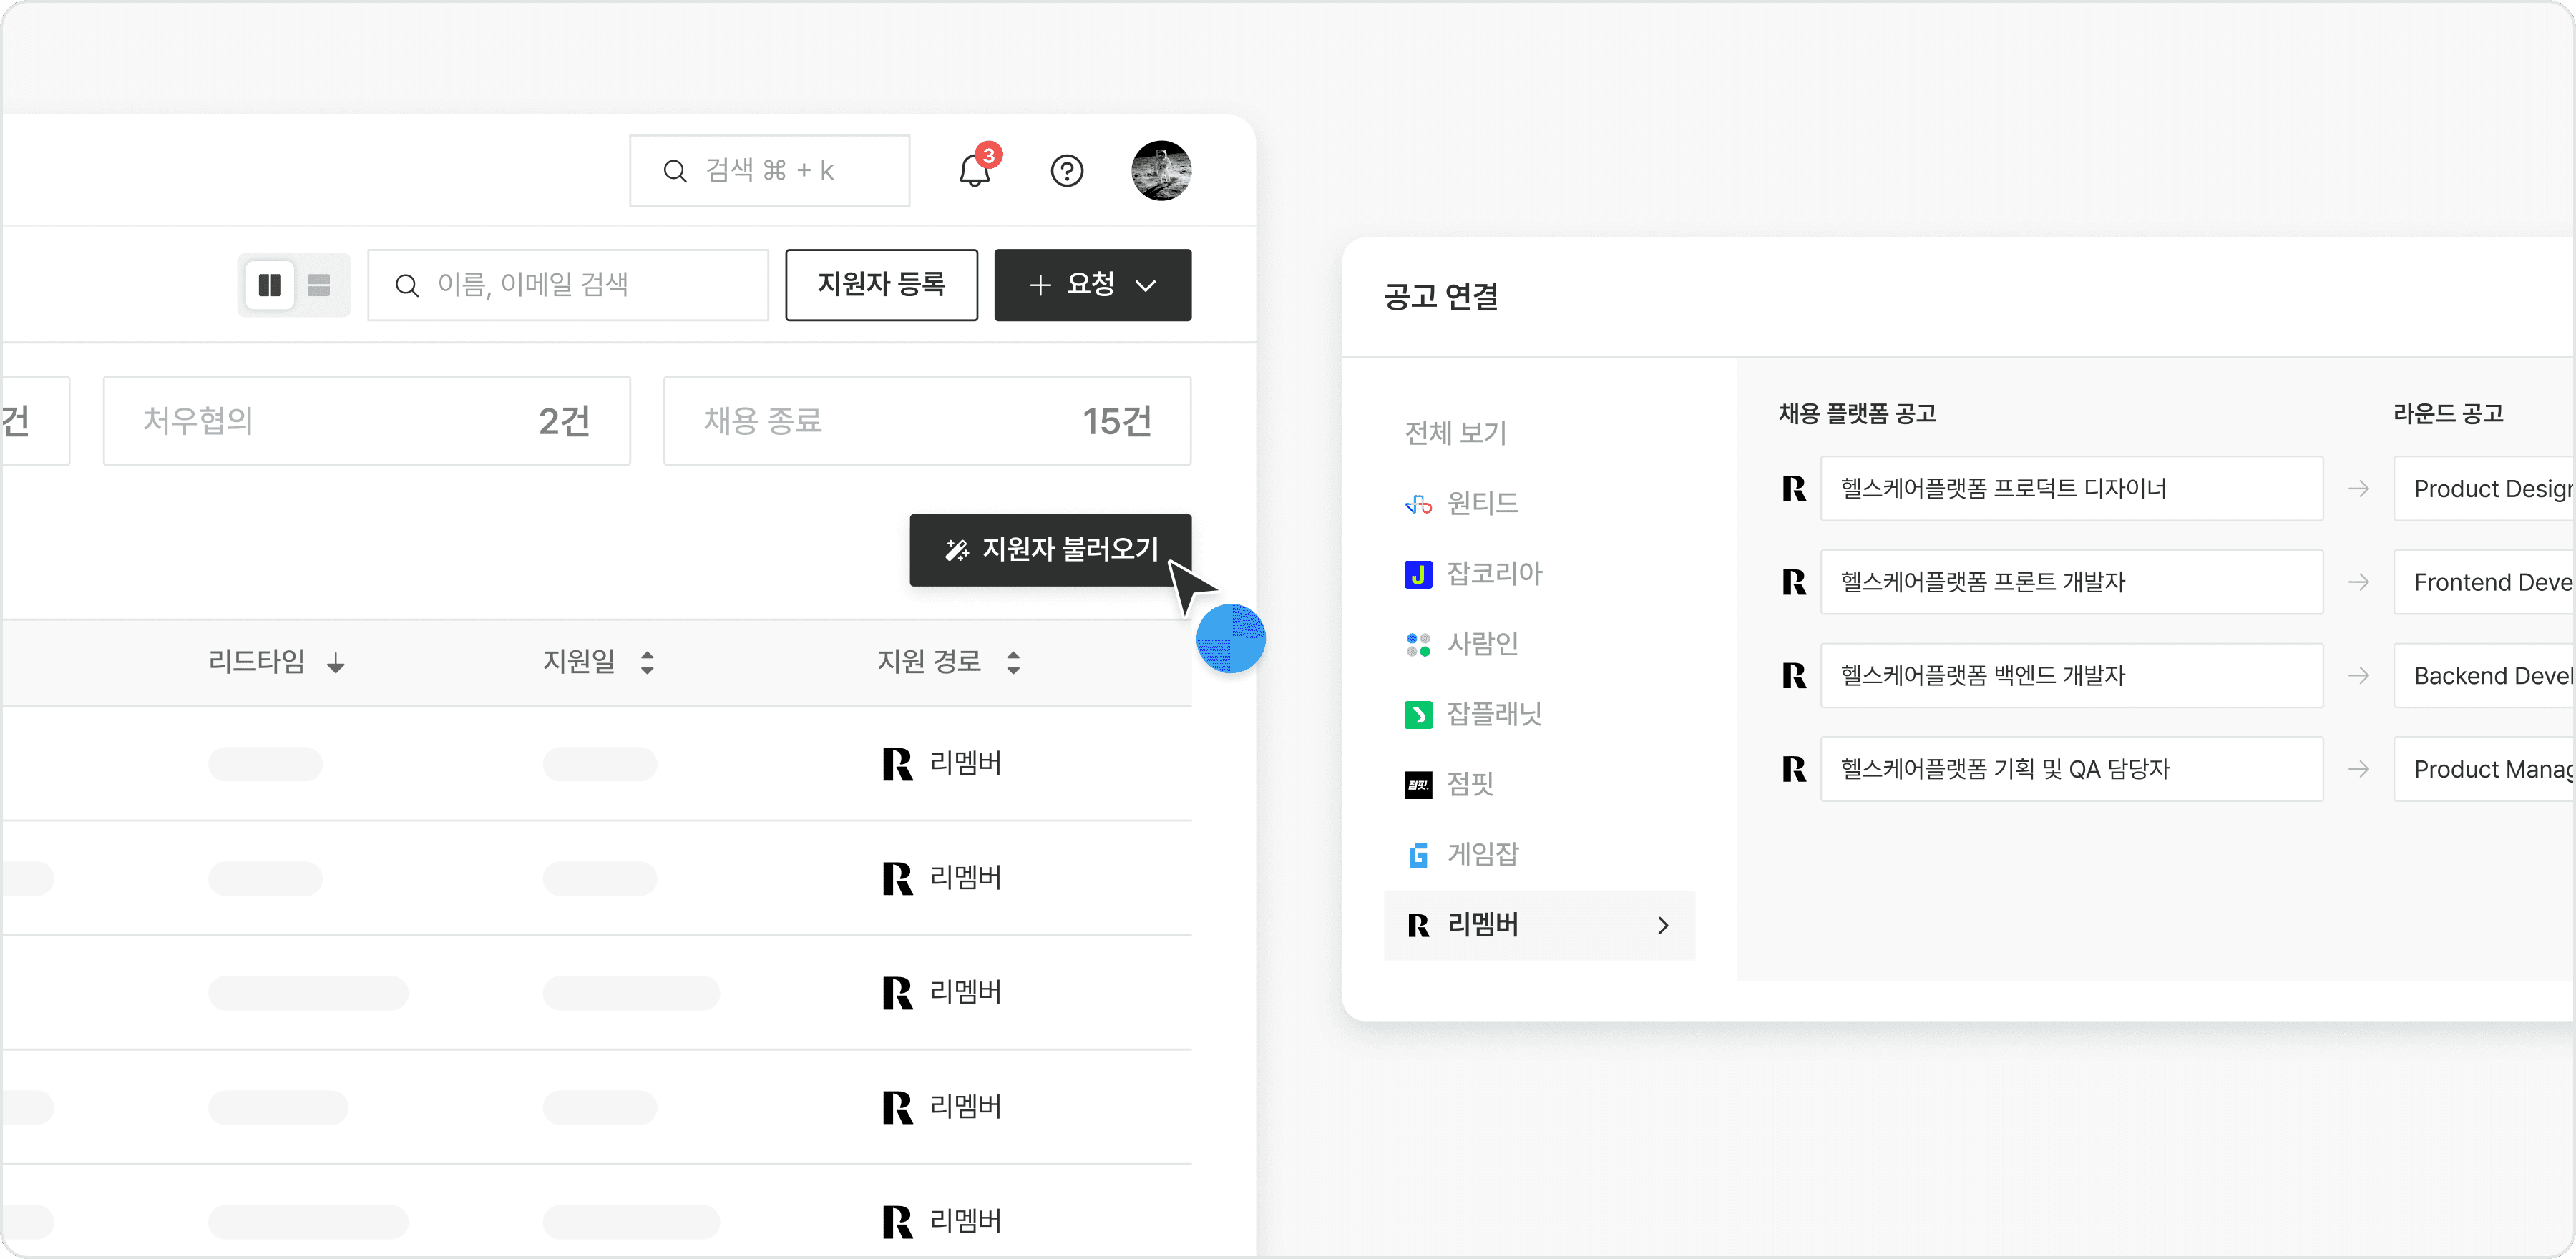
Task: Toggle sorting on 지원 경로 column
Action: pos(1014,662)
